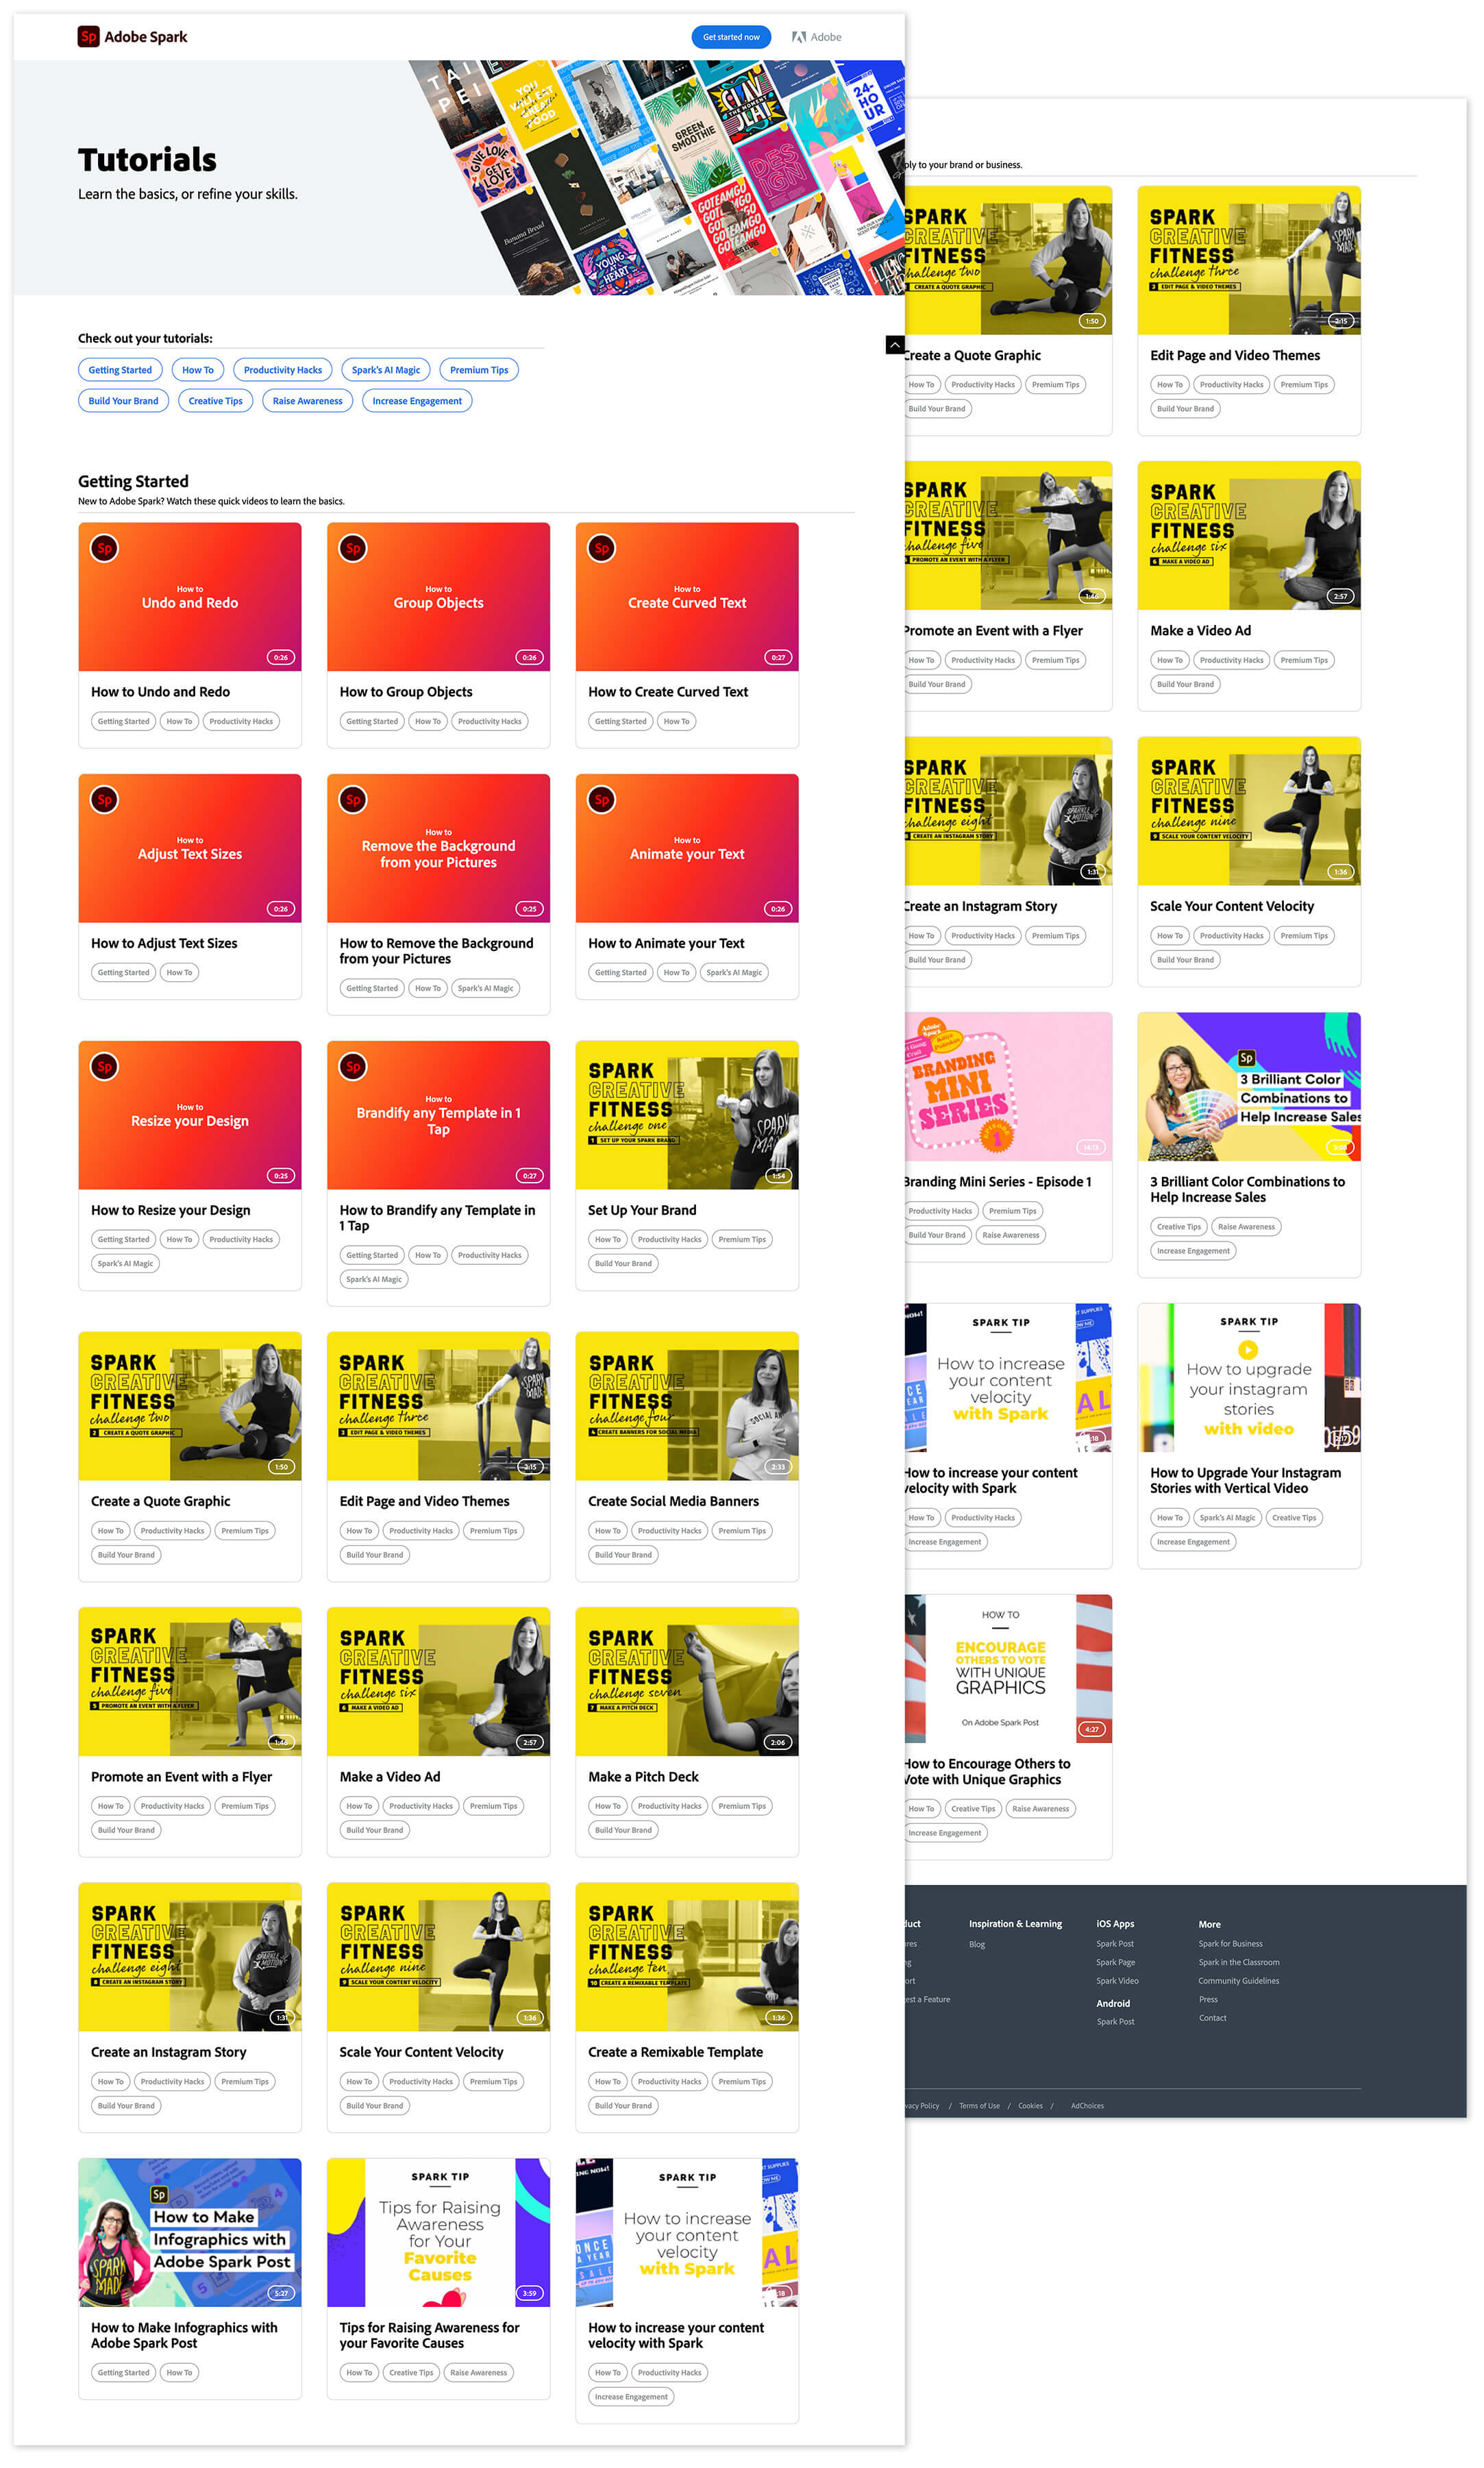Screen dimensions: 1484x2468
Task: Open the Remove the Background from your Pictures thumbnail
Action: pyautogui.click(x=438, y=848)
